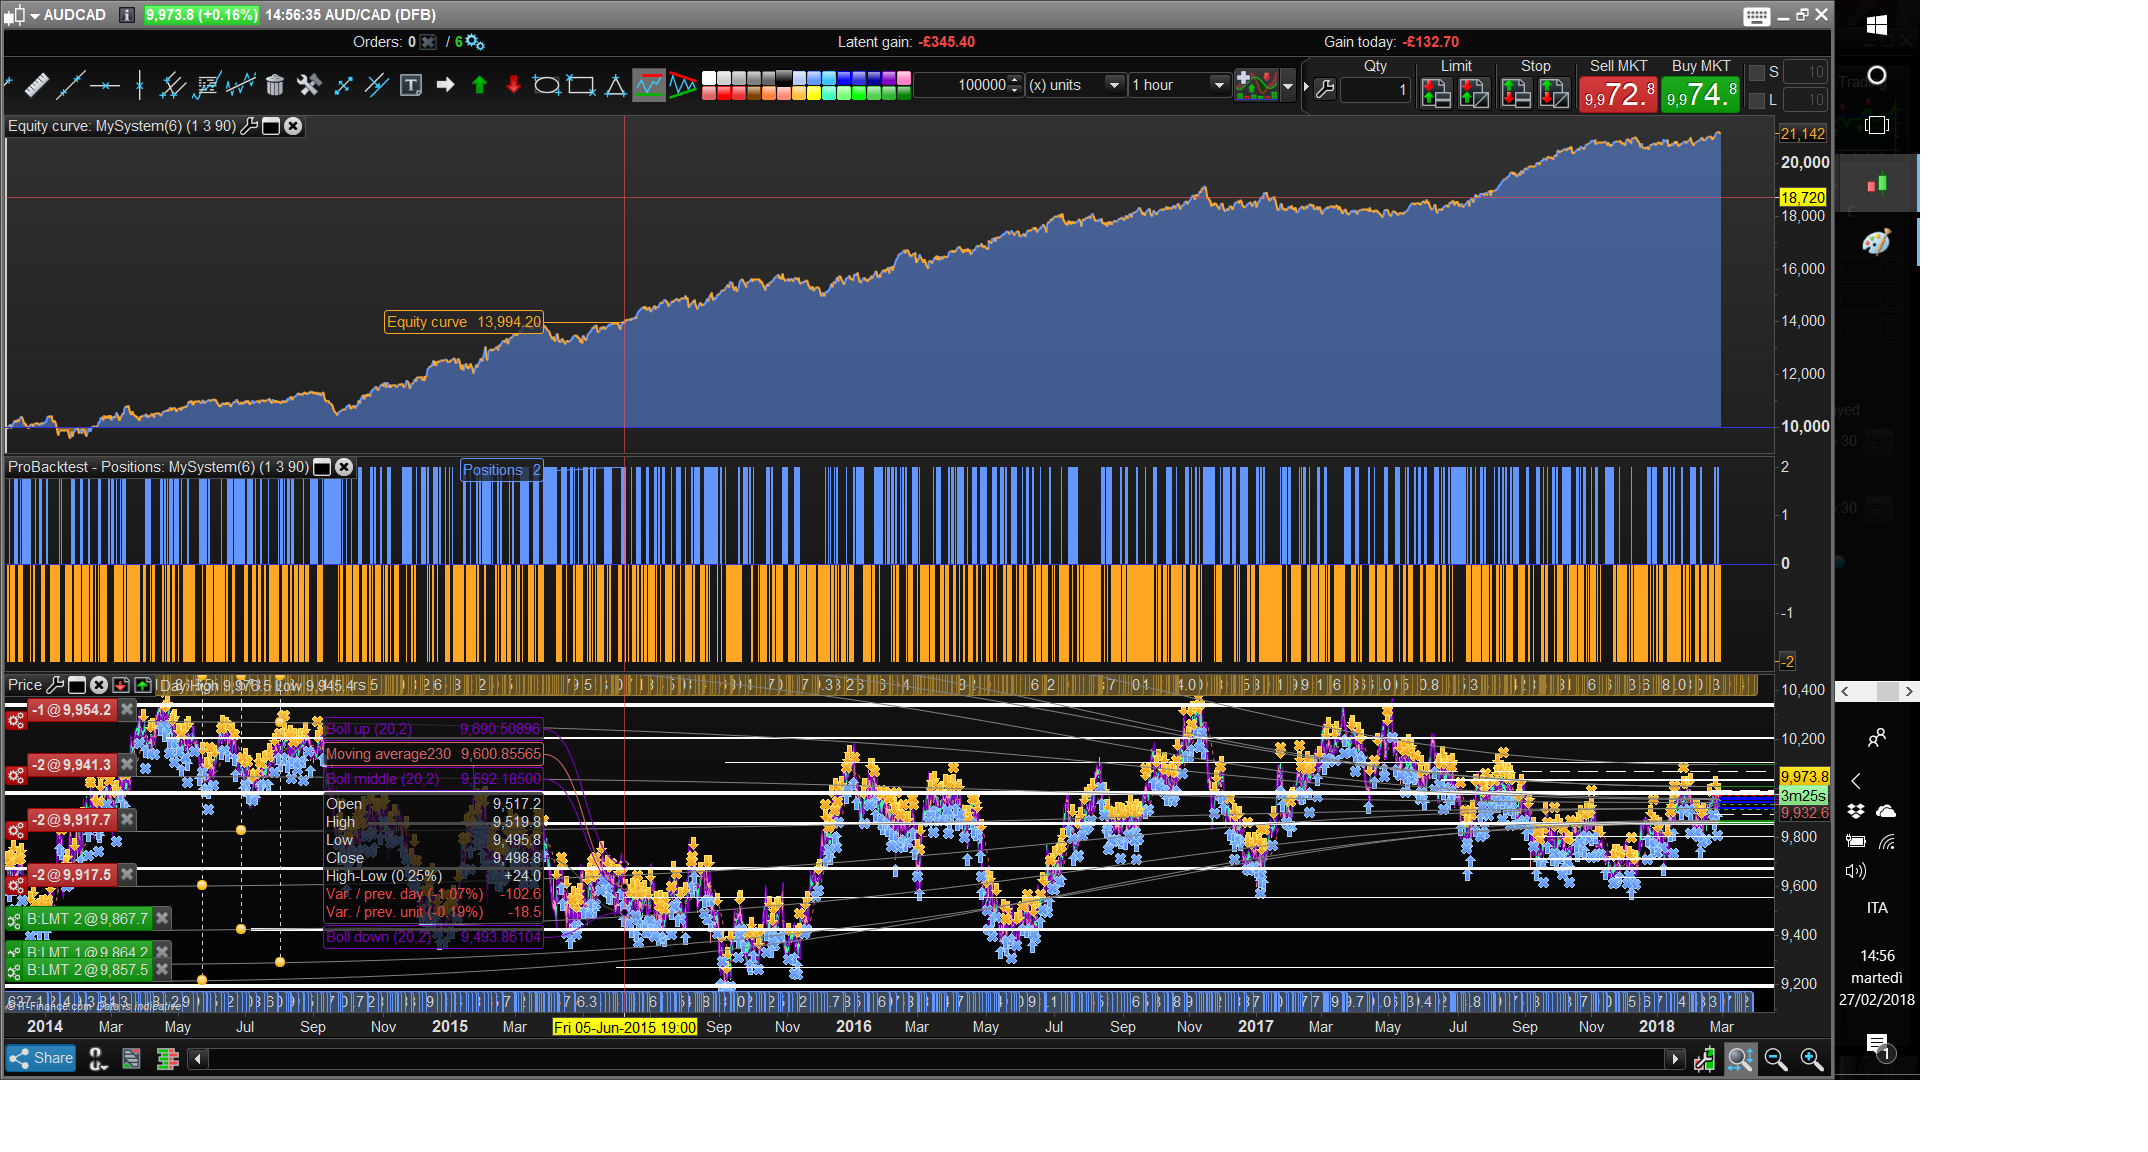The height and width of the screenshot is (1152, 2148).
Task: Select the green up arrow tool
Action: pyautogui.click(x=479, y=86)
